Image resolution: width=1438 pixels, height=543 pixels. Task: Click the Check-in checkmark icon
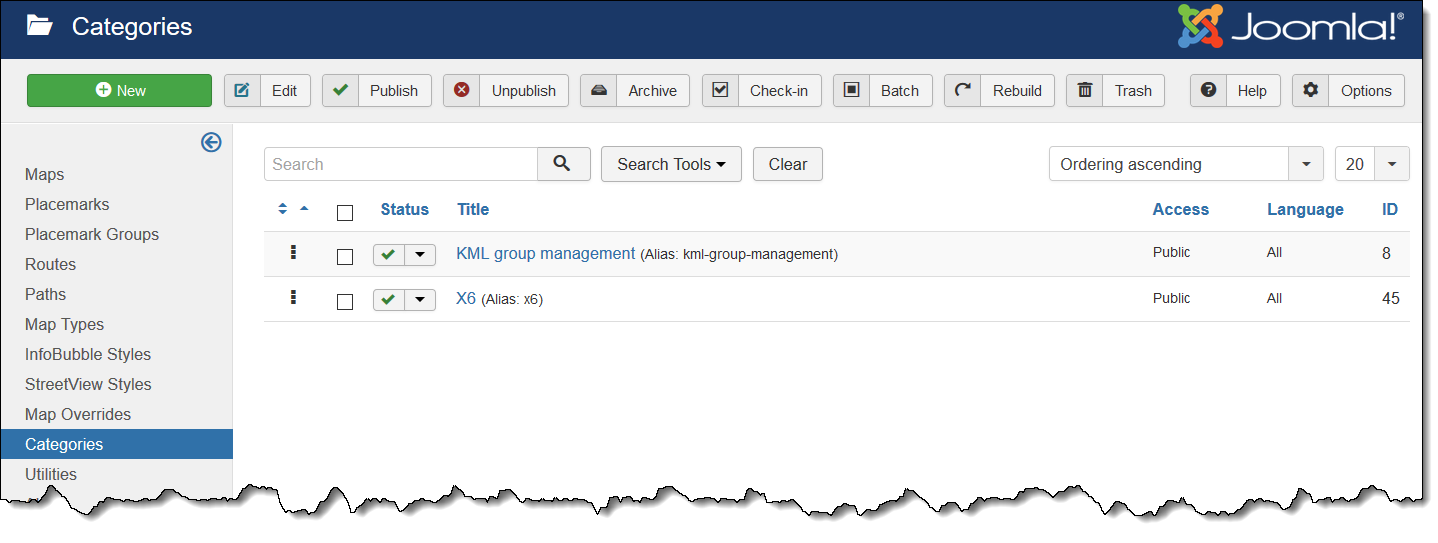tap(720, 90)
